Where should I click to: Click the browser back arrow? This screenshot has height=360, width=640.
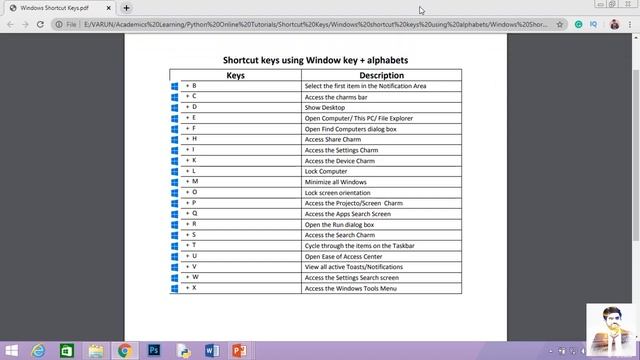pos(11,24)
